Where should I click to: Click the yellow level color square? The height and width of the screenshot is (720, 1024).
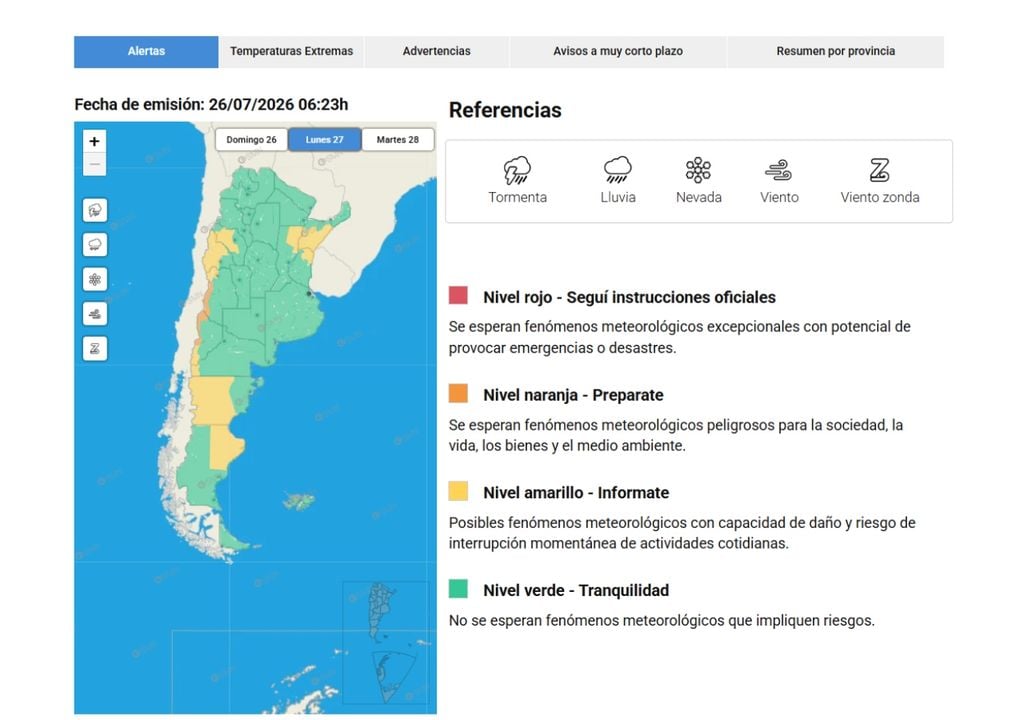(x=458, y=491)
